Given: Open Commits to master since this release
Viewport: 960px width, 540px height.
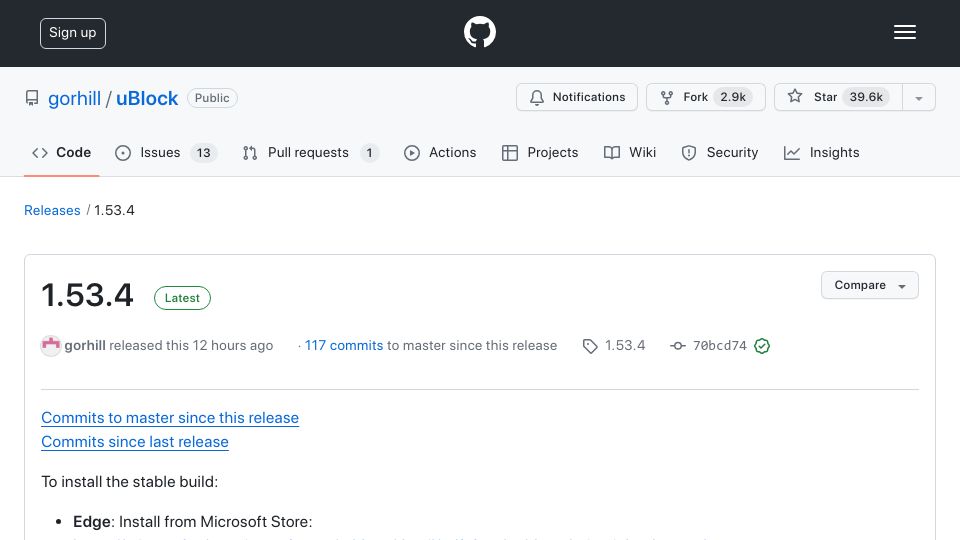Looking at the screenshot, I should coord(170,418).
